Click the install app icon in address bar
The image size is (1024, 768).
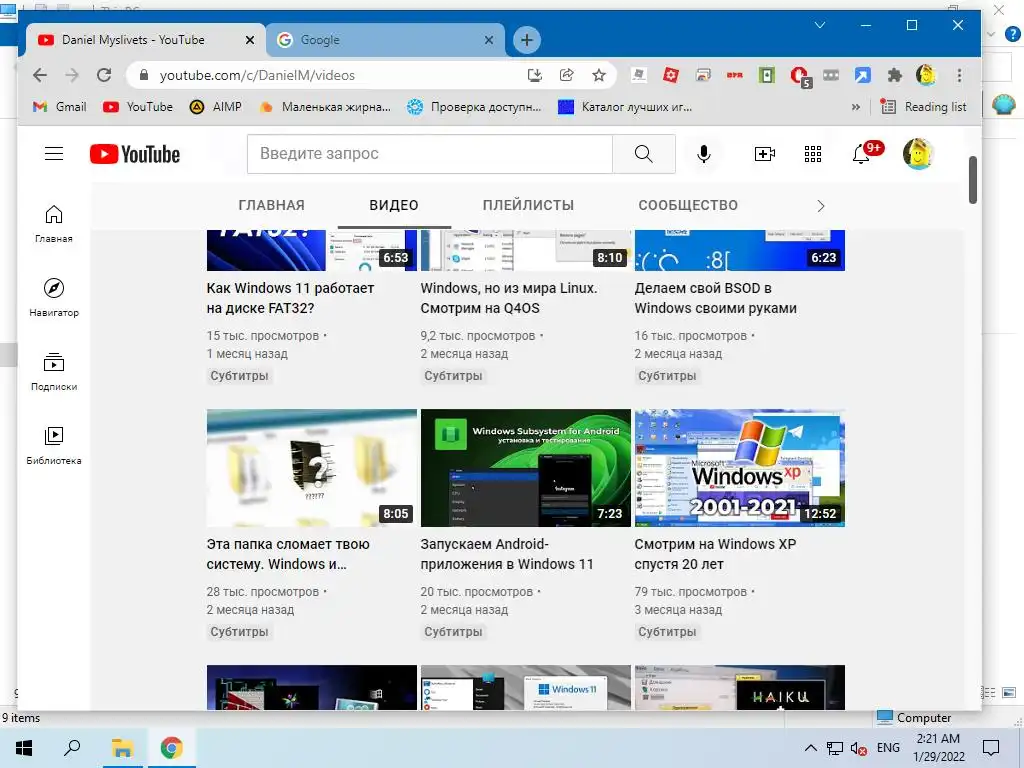[x=535, y=75]
